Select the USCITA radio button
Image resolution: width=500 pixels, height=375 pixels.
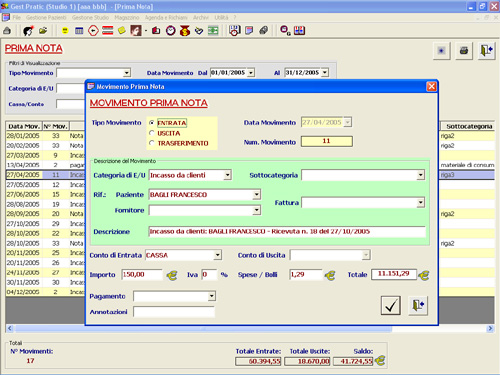coord(152,133)
